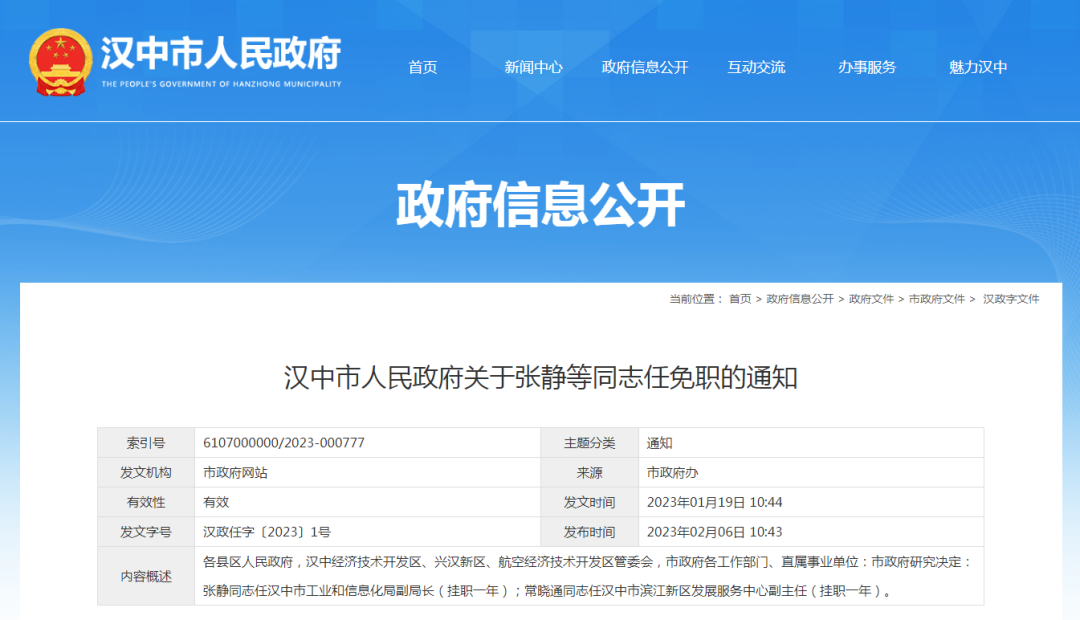Screen dimensions: 1080x620
Task: Select document number 汉政任字〔2023〕1号
Action: tap(267, 532)
